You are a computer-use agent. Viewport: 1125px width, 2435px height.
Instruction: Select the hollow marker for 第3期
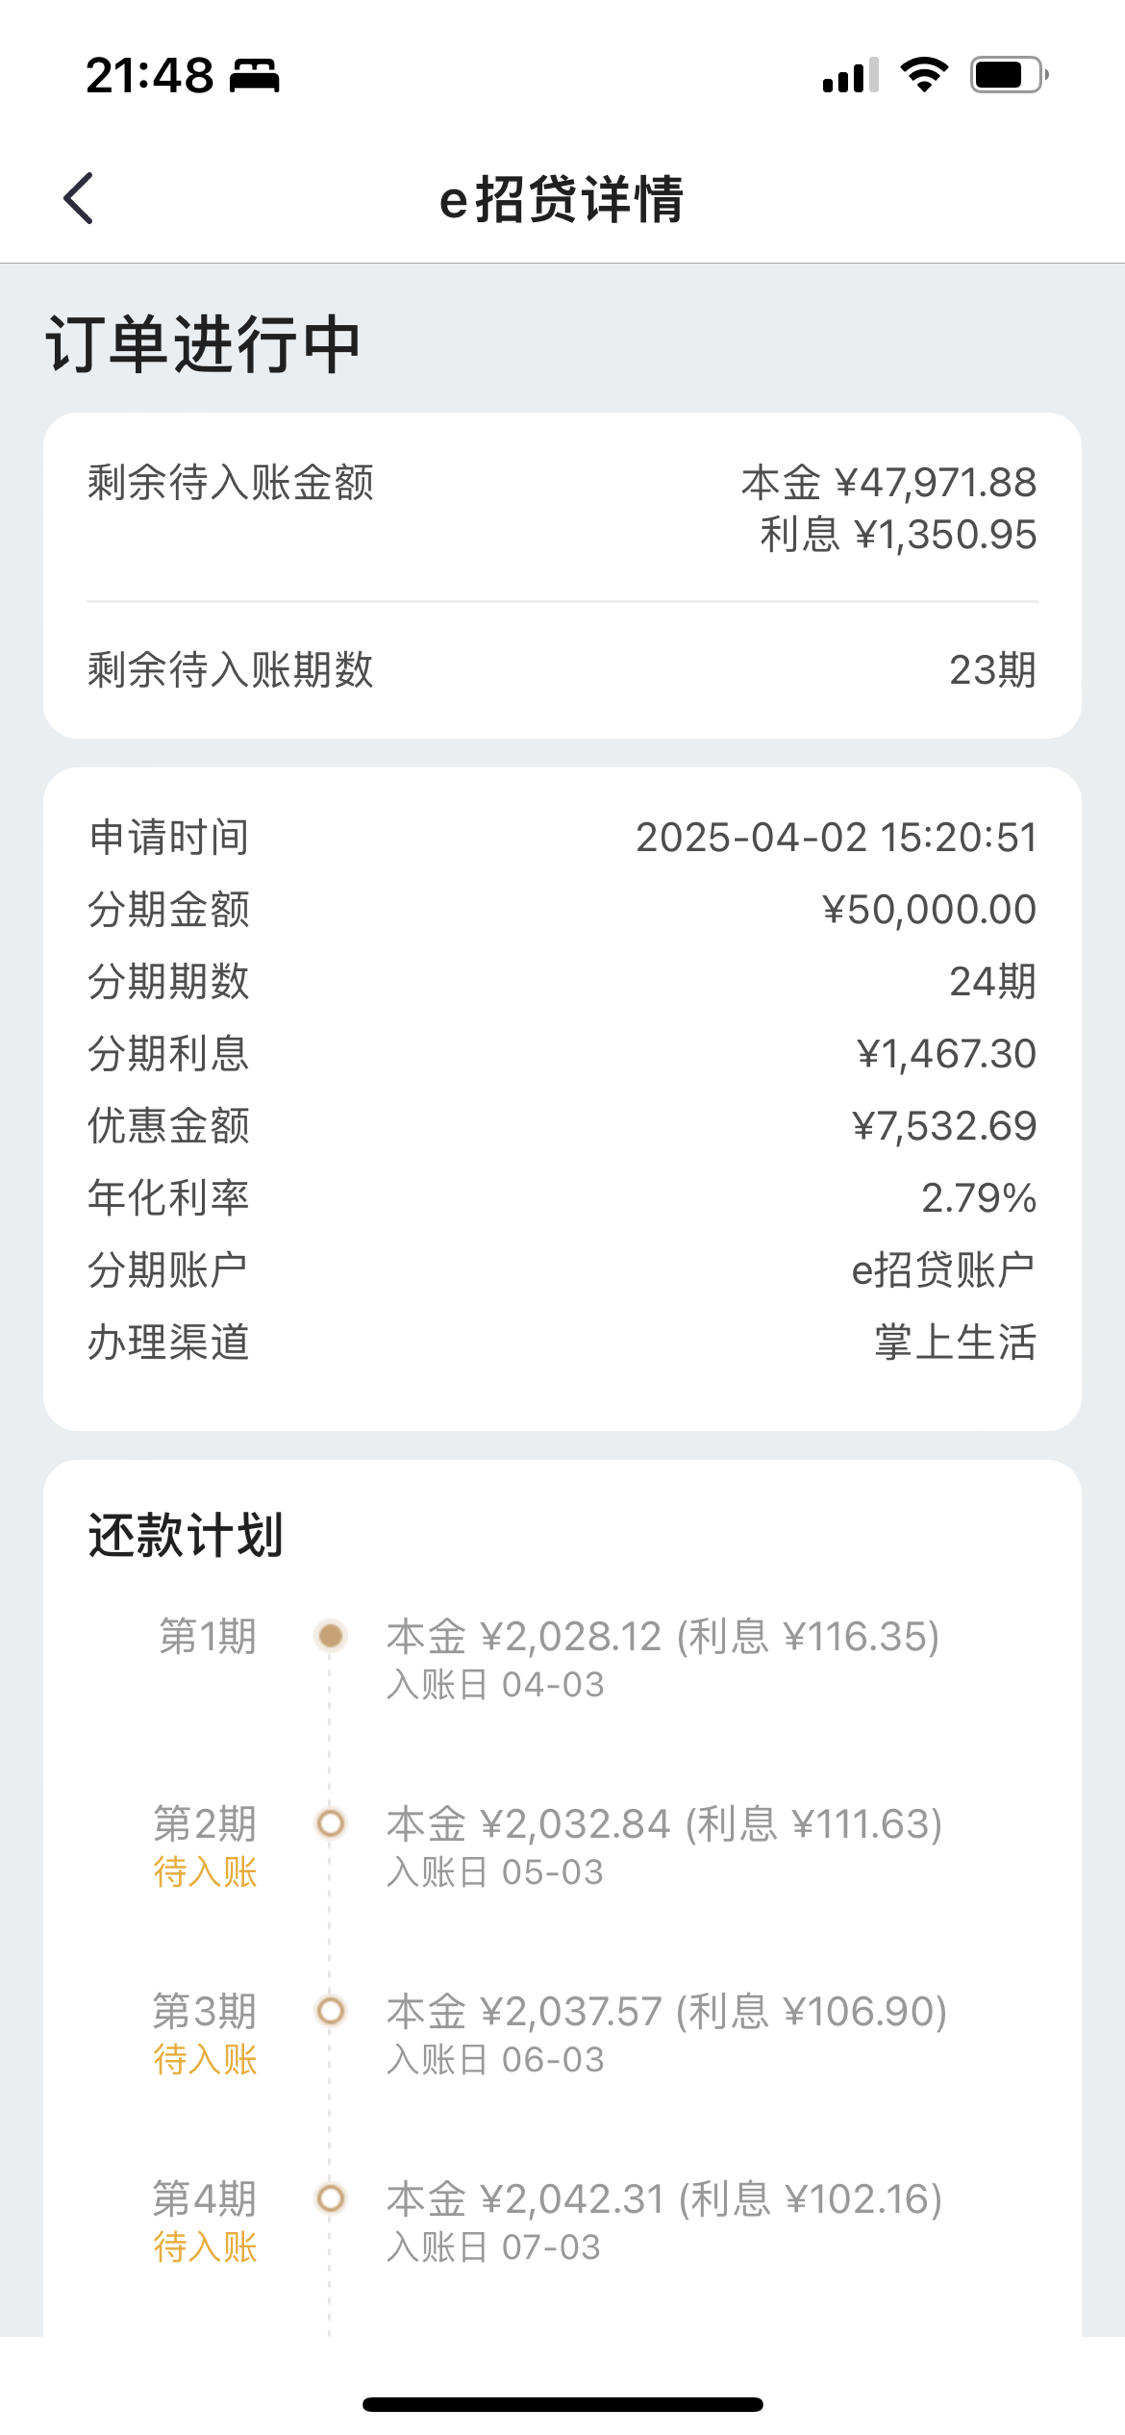pos(330,2010)
